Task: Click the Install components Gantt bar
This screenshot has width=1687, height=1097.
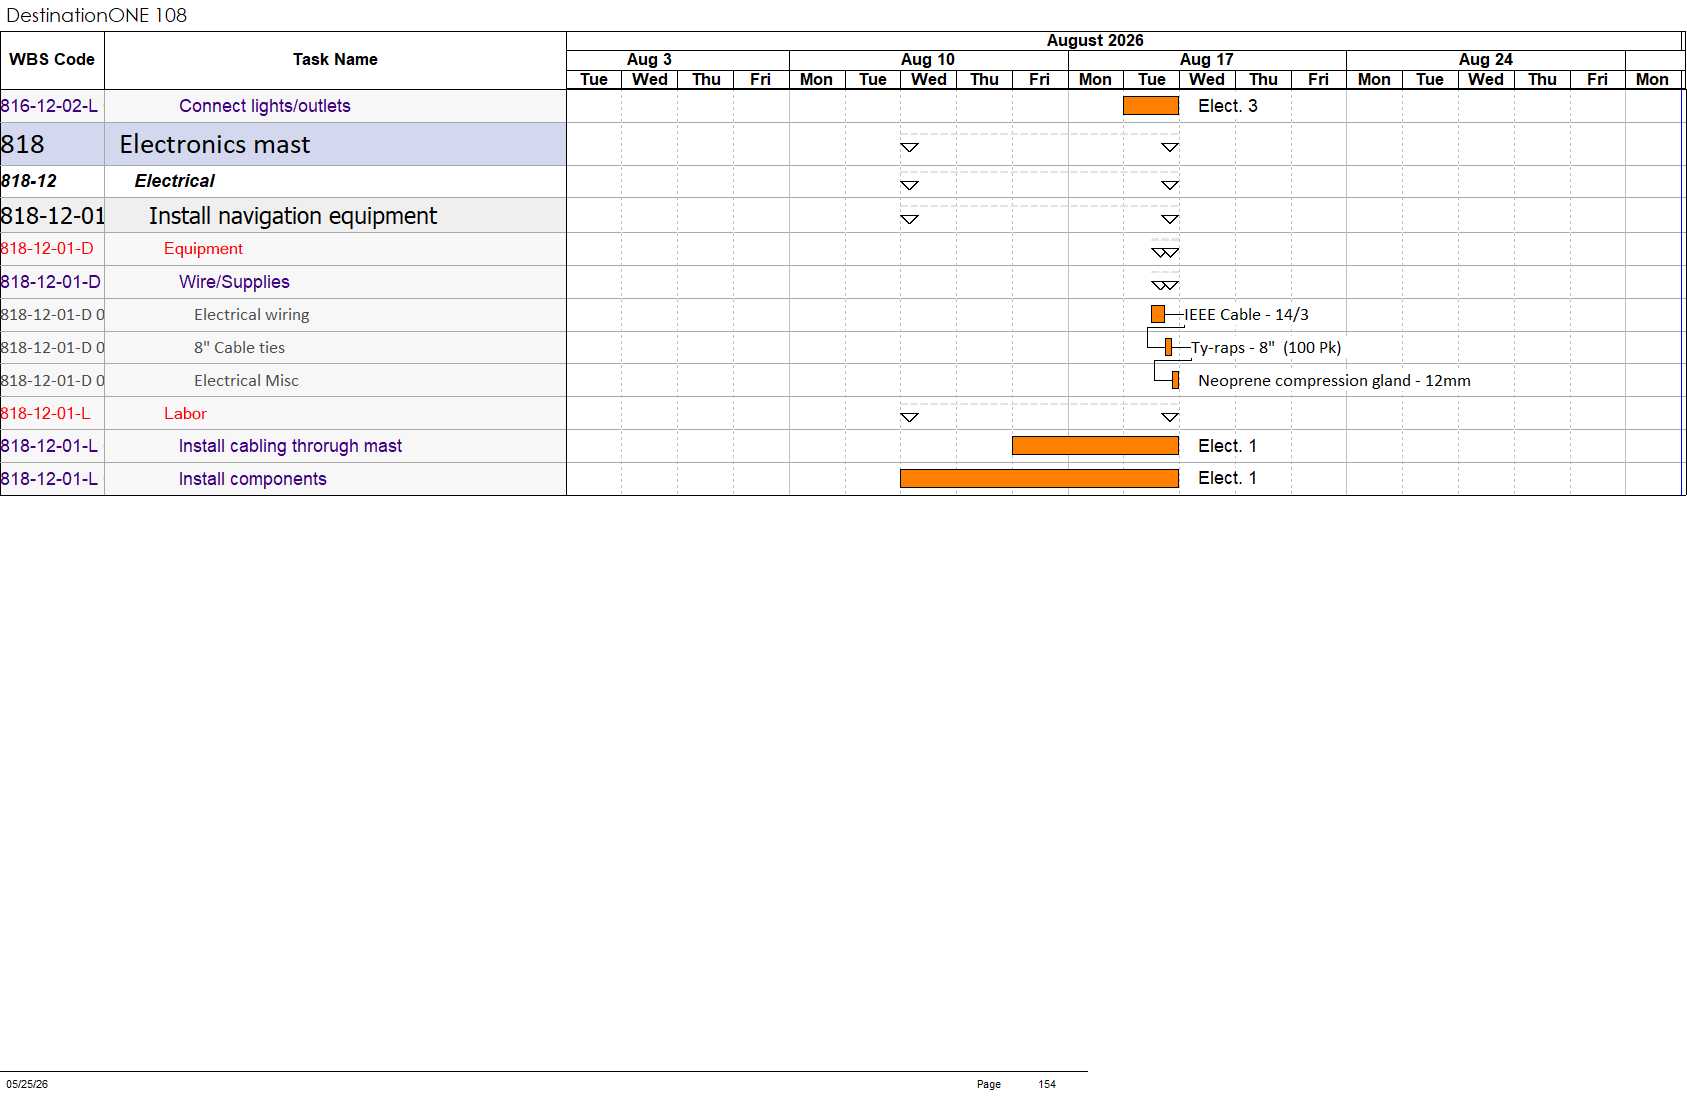Action: coord(1039,479)
